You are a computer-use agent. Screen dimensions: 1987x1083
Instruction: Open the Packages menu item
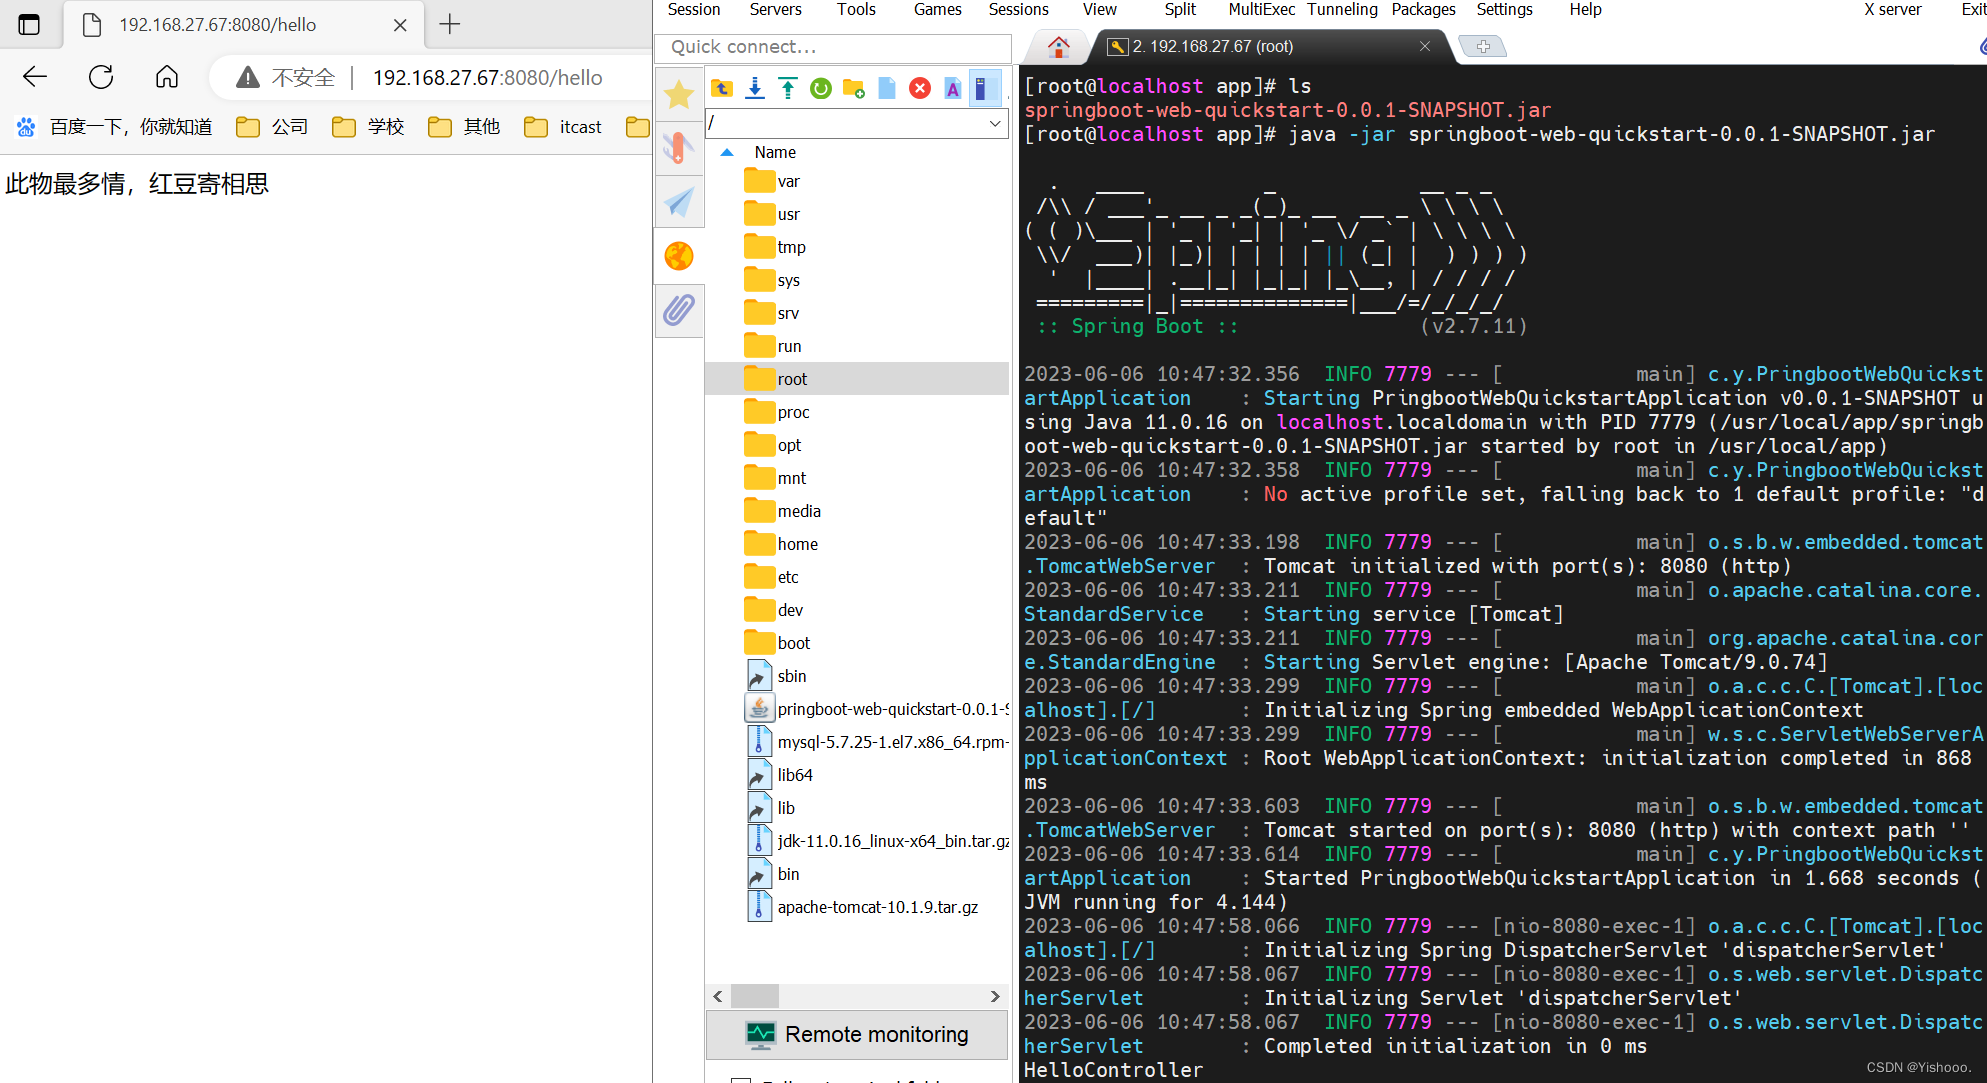(x=1424, y=9)
